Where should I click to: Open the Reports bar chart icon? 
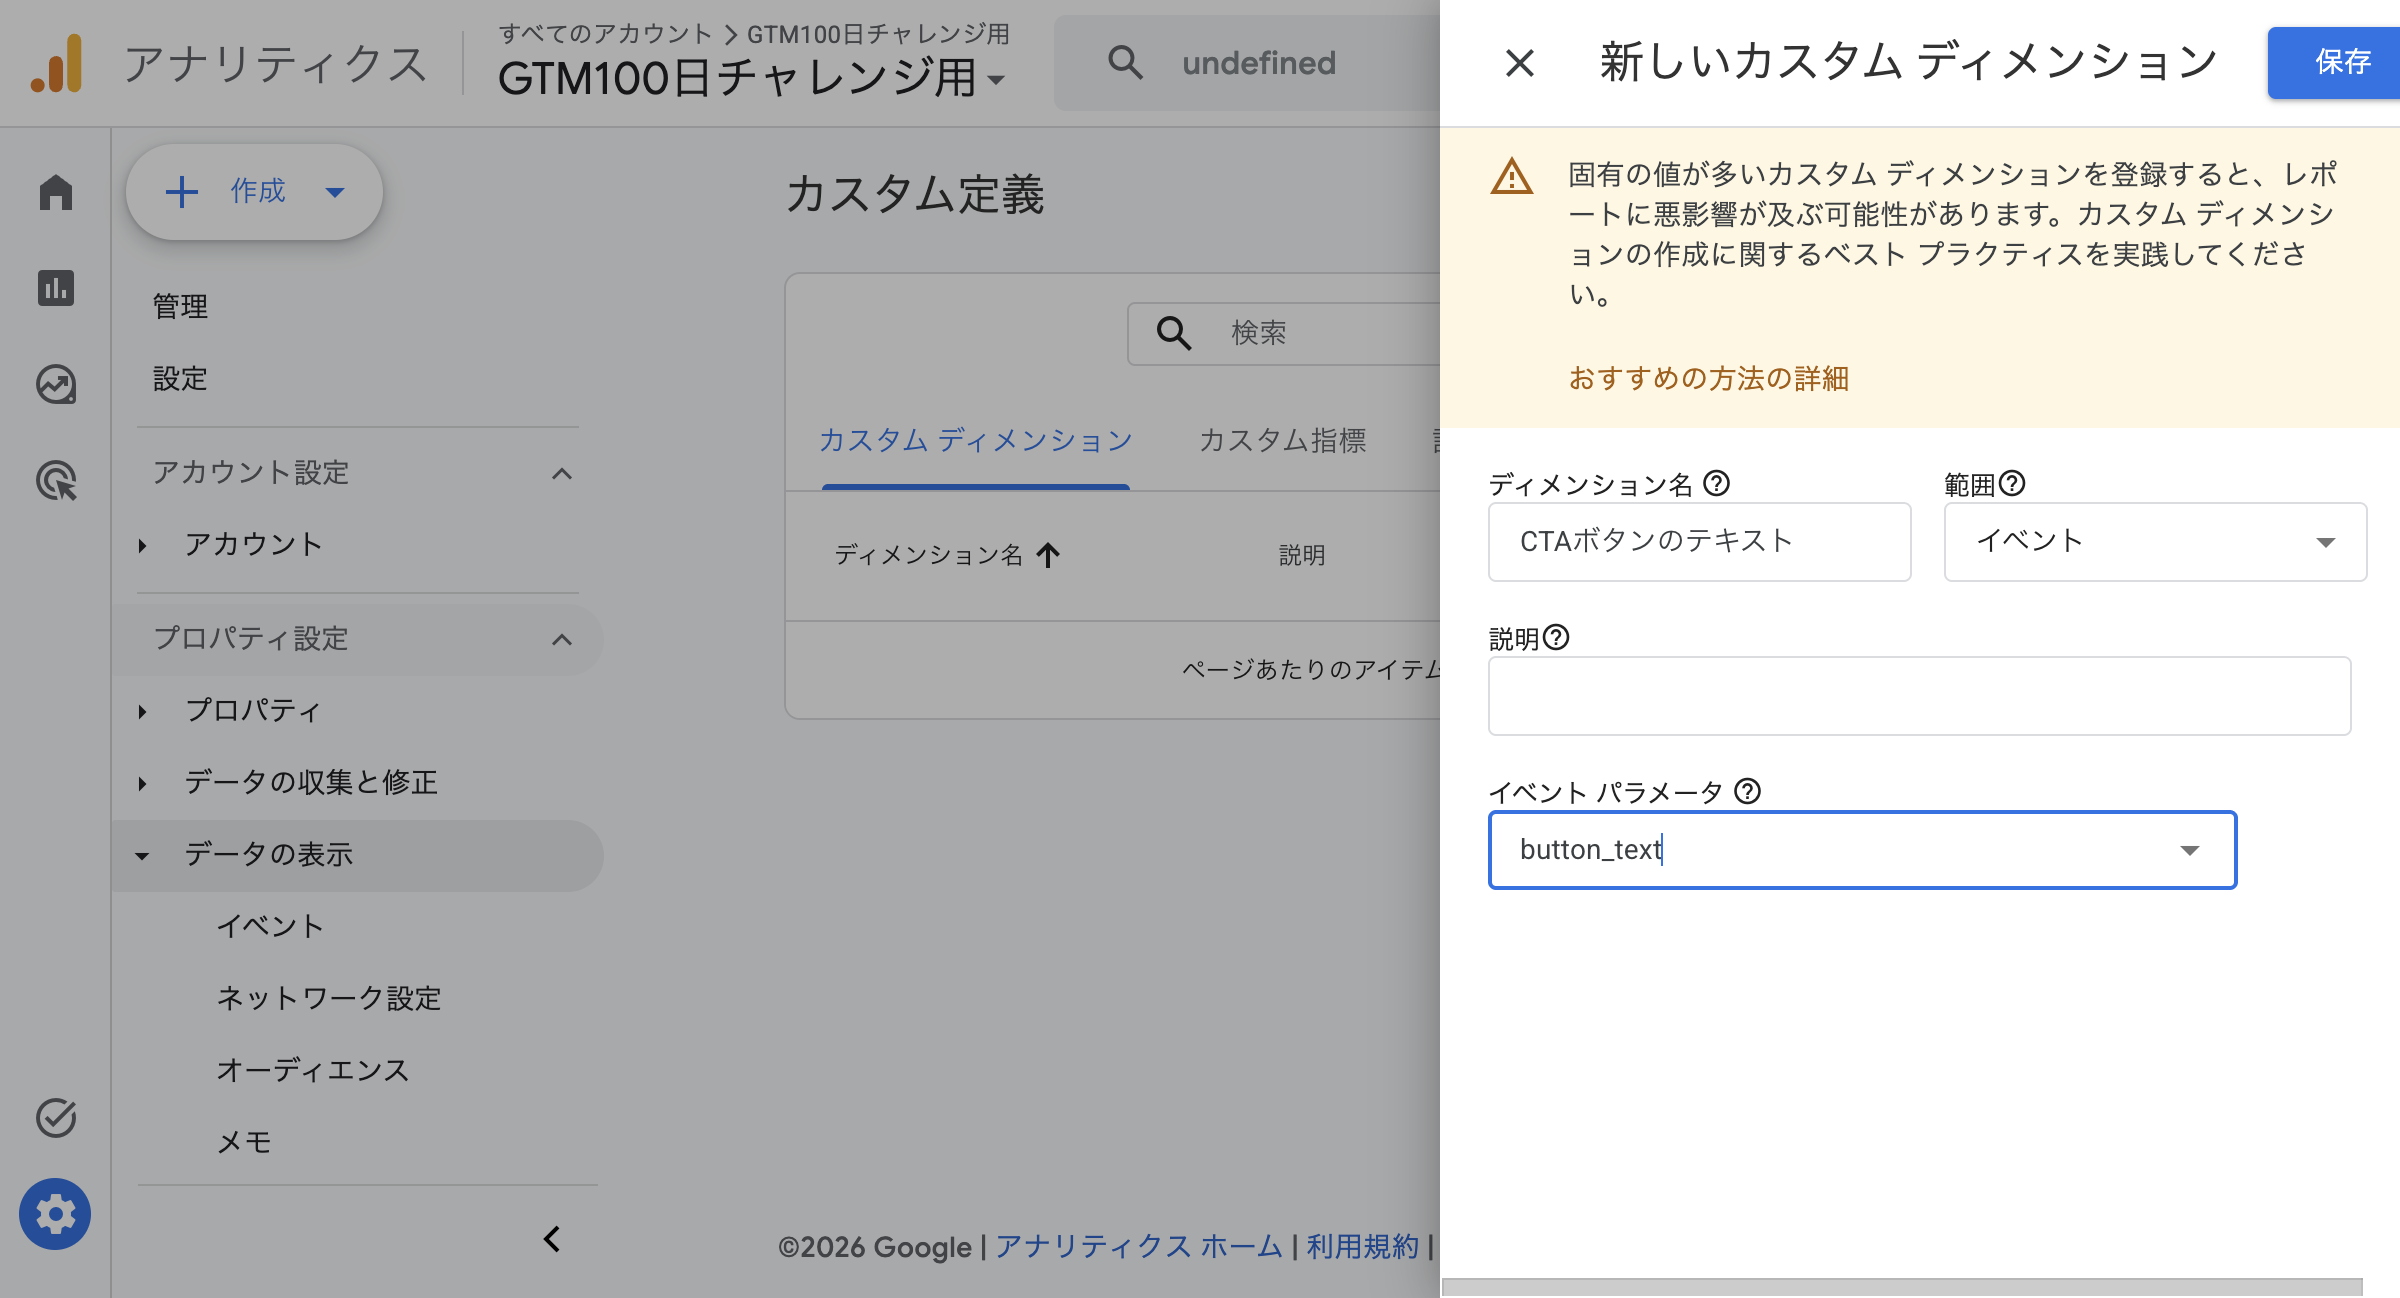click(x=56, y=288)
